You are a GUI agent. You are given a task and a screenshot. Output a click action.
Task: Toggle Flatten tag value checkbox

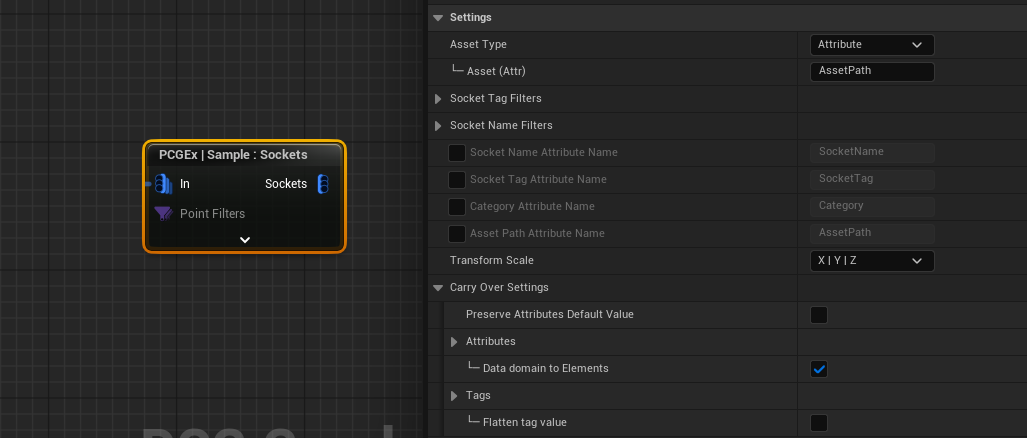pyautogui.click(x=819, y=423)
